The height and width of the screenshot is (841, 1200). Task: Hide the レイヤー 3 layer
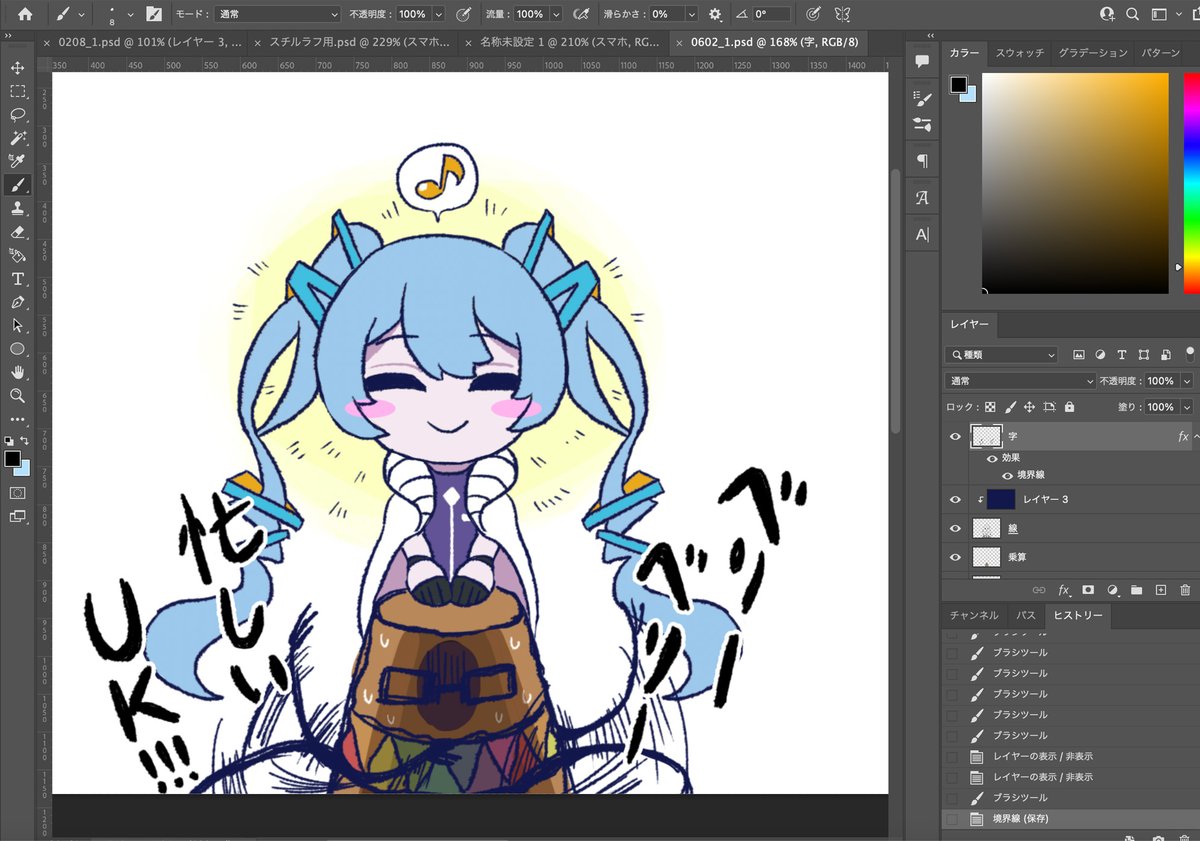pos(955,500)
